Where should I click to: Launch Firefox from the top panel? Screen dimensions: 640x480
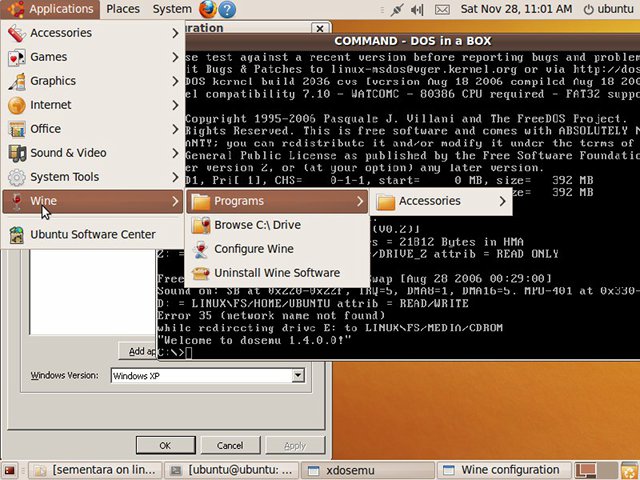tap(207, 9)
